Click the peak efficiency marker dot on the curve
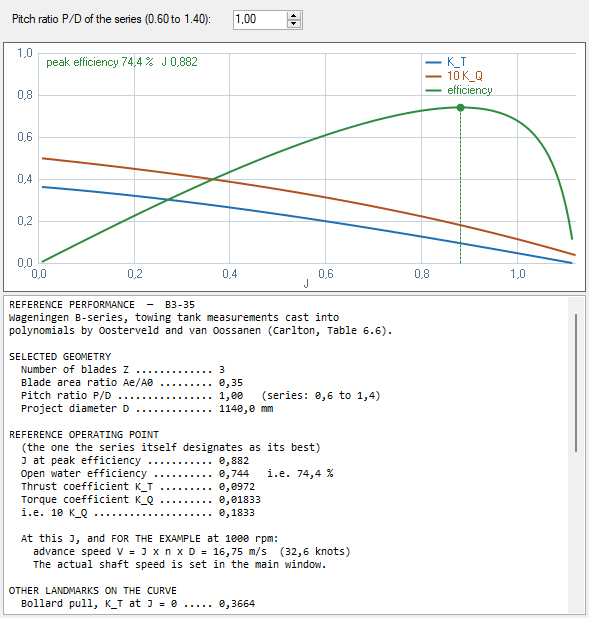Viewport: 589px width, 618px height. coord(460,108)
